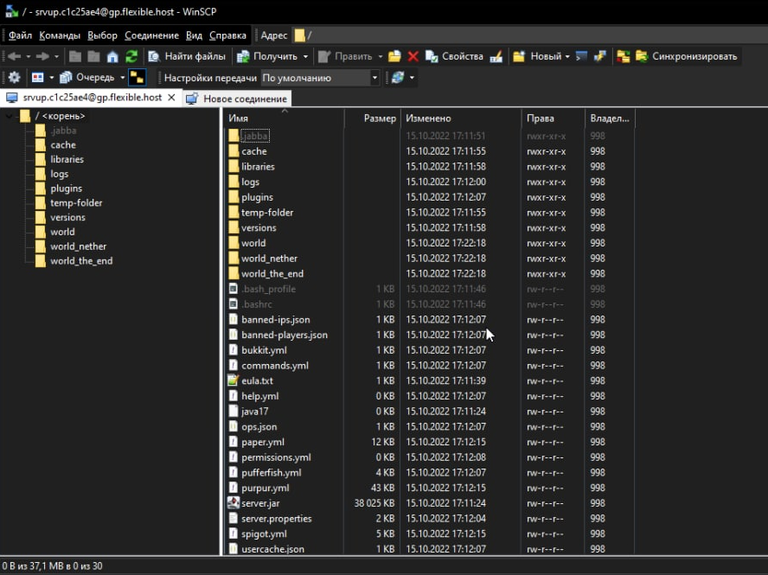
Task: Expand the Править dropdown arrow
Action: coord(380,56)
